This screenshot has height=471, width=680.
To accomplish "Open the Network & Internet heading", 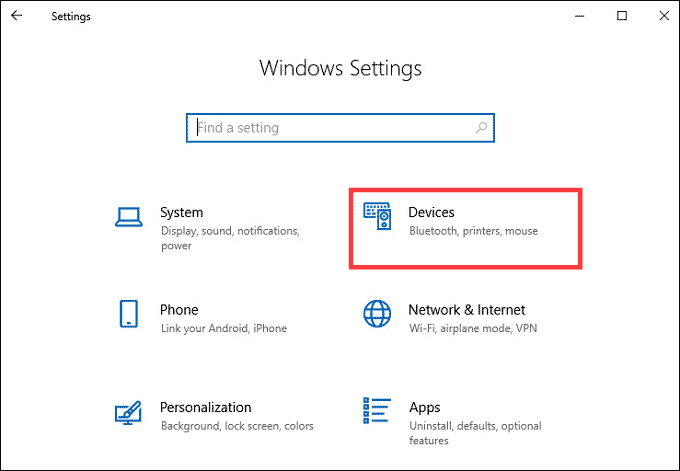I will (467, 310).
